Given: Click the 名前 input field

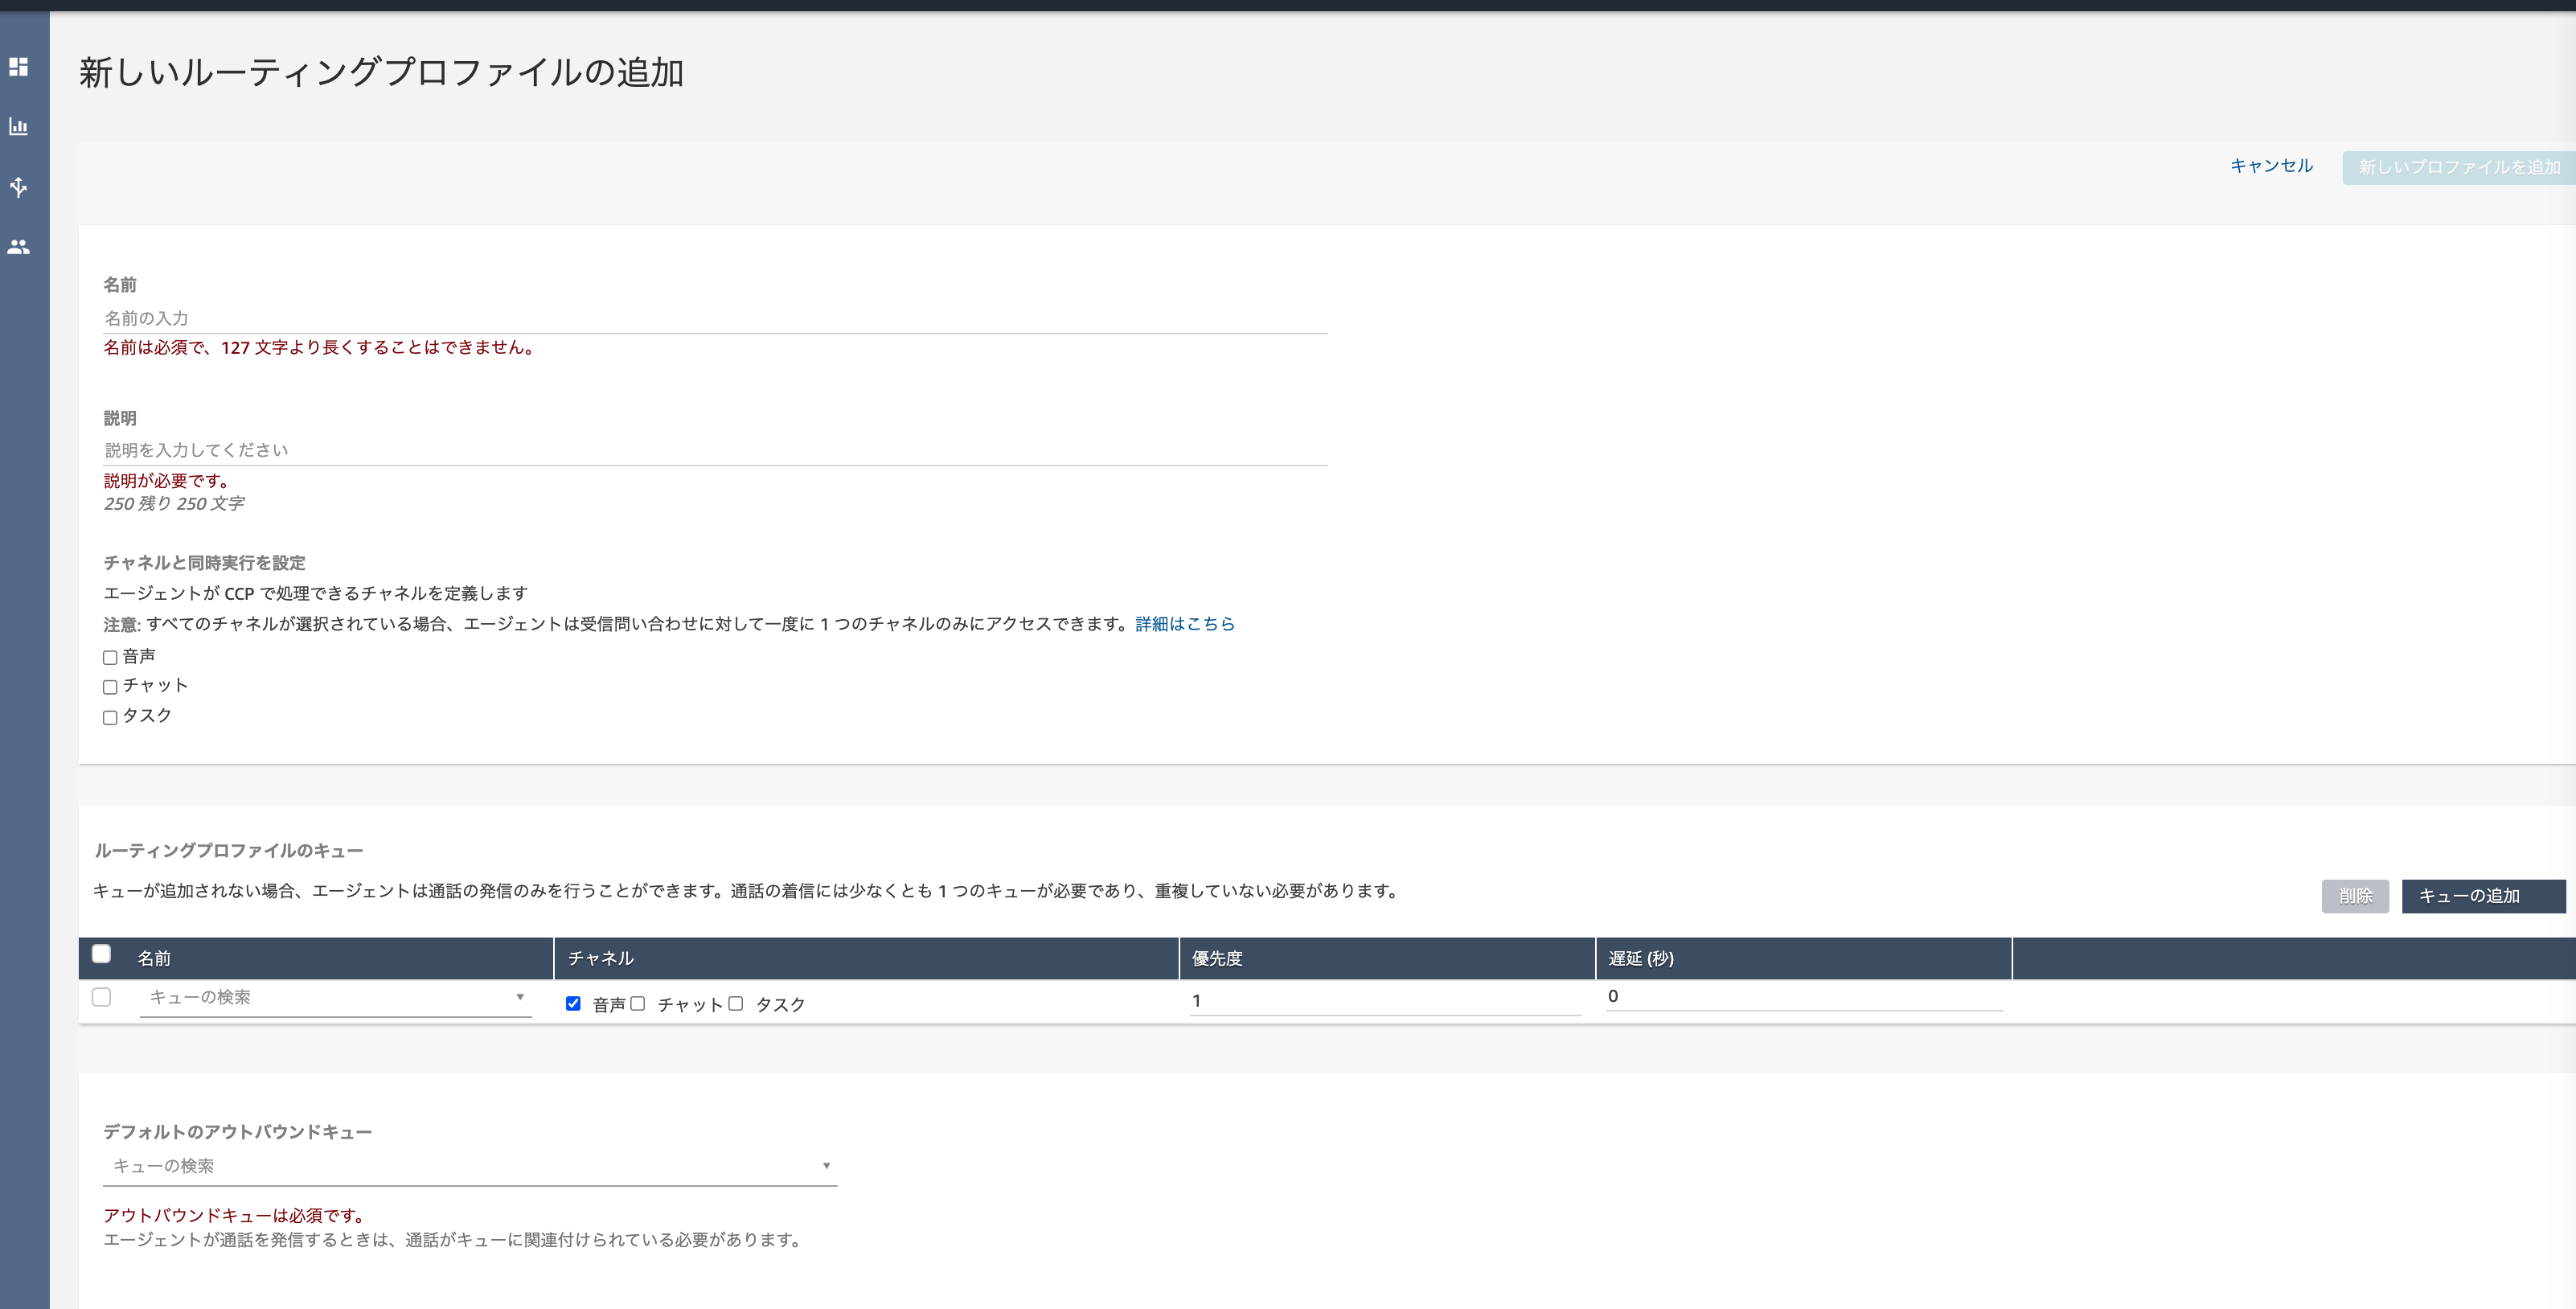Looking at the screenshot, I should click(x=714, y=318).
